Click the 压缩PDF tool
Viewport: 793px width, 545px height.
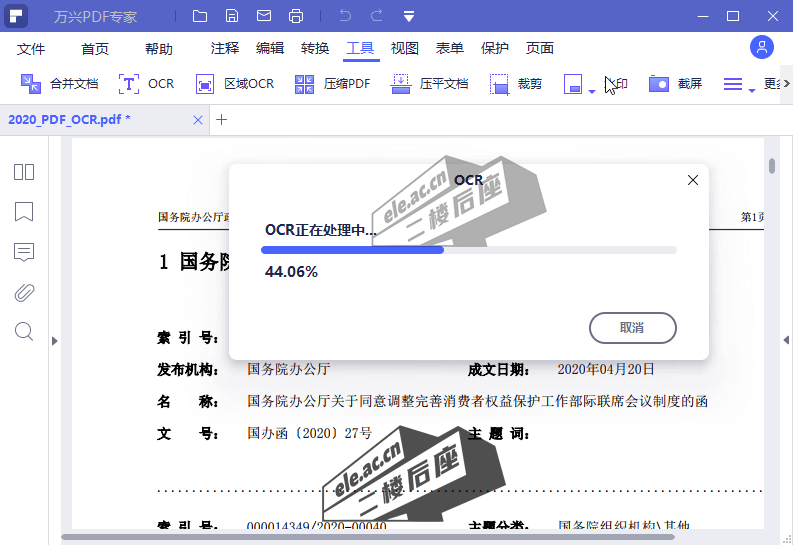tap(333, 84)
